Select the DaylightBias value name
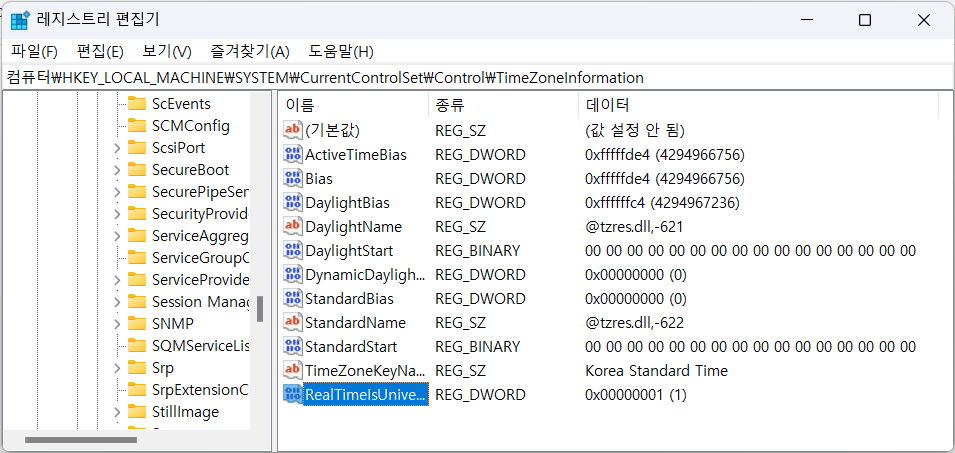955x453 pixels. (347, 203)
